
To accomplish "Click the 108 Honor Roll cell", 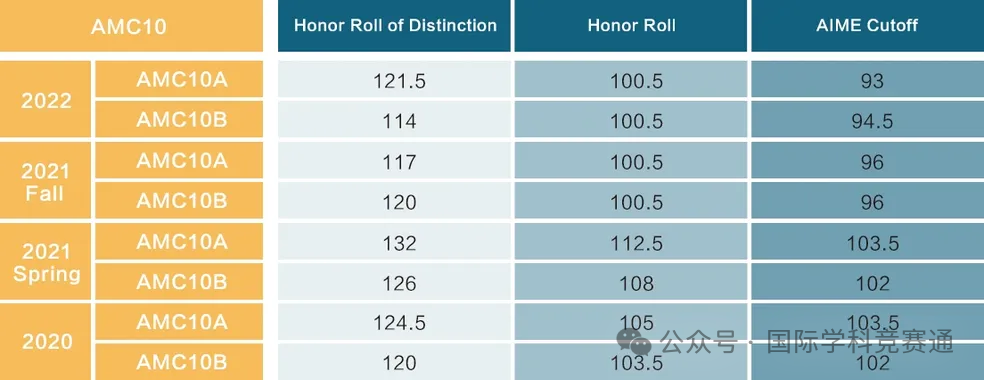I will pos(631,282).
